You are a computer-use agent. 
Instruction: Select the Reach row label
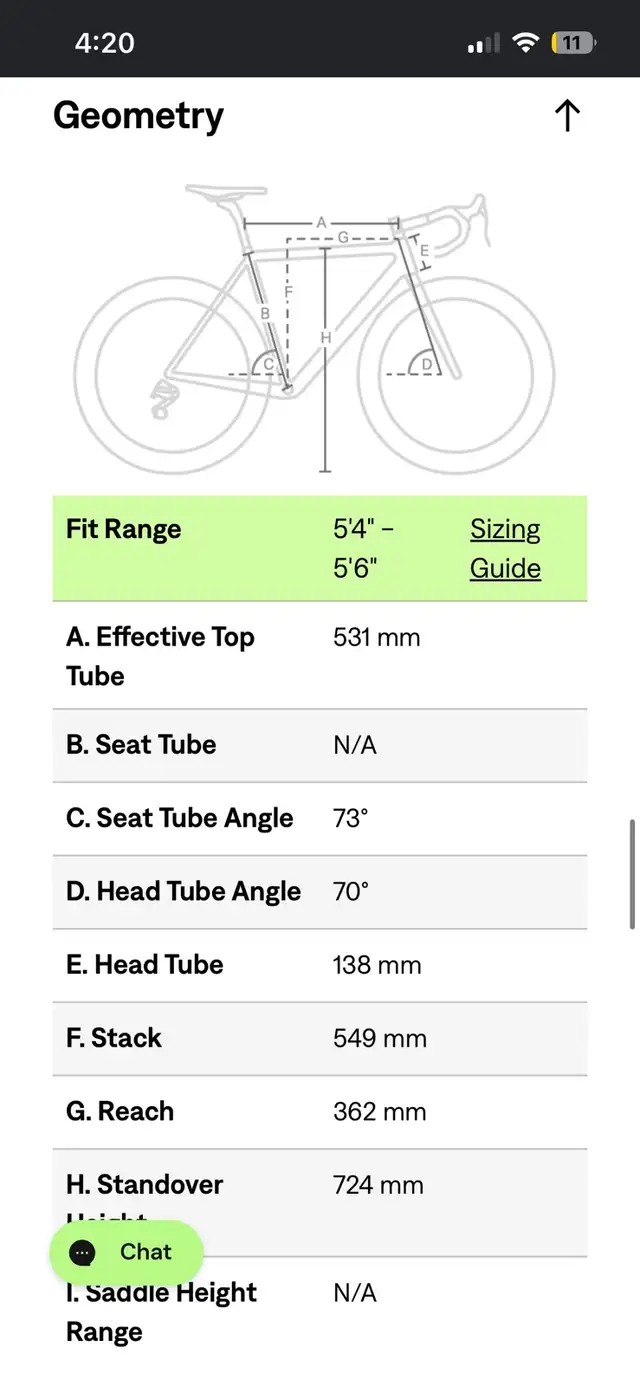click(x=120, y=1111)
